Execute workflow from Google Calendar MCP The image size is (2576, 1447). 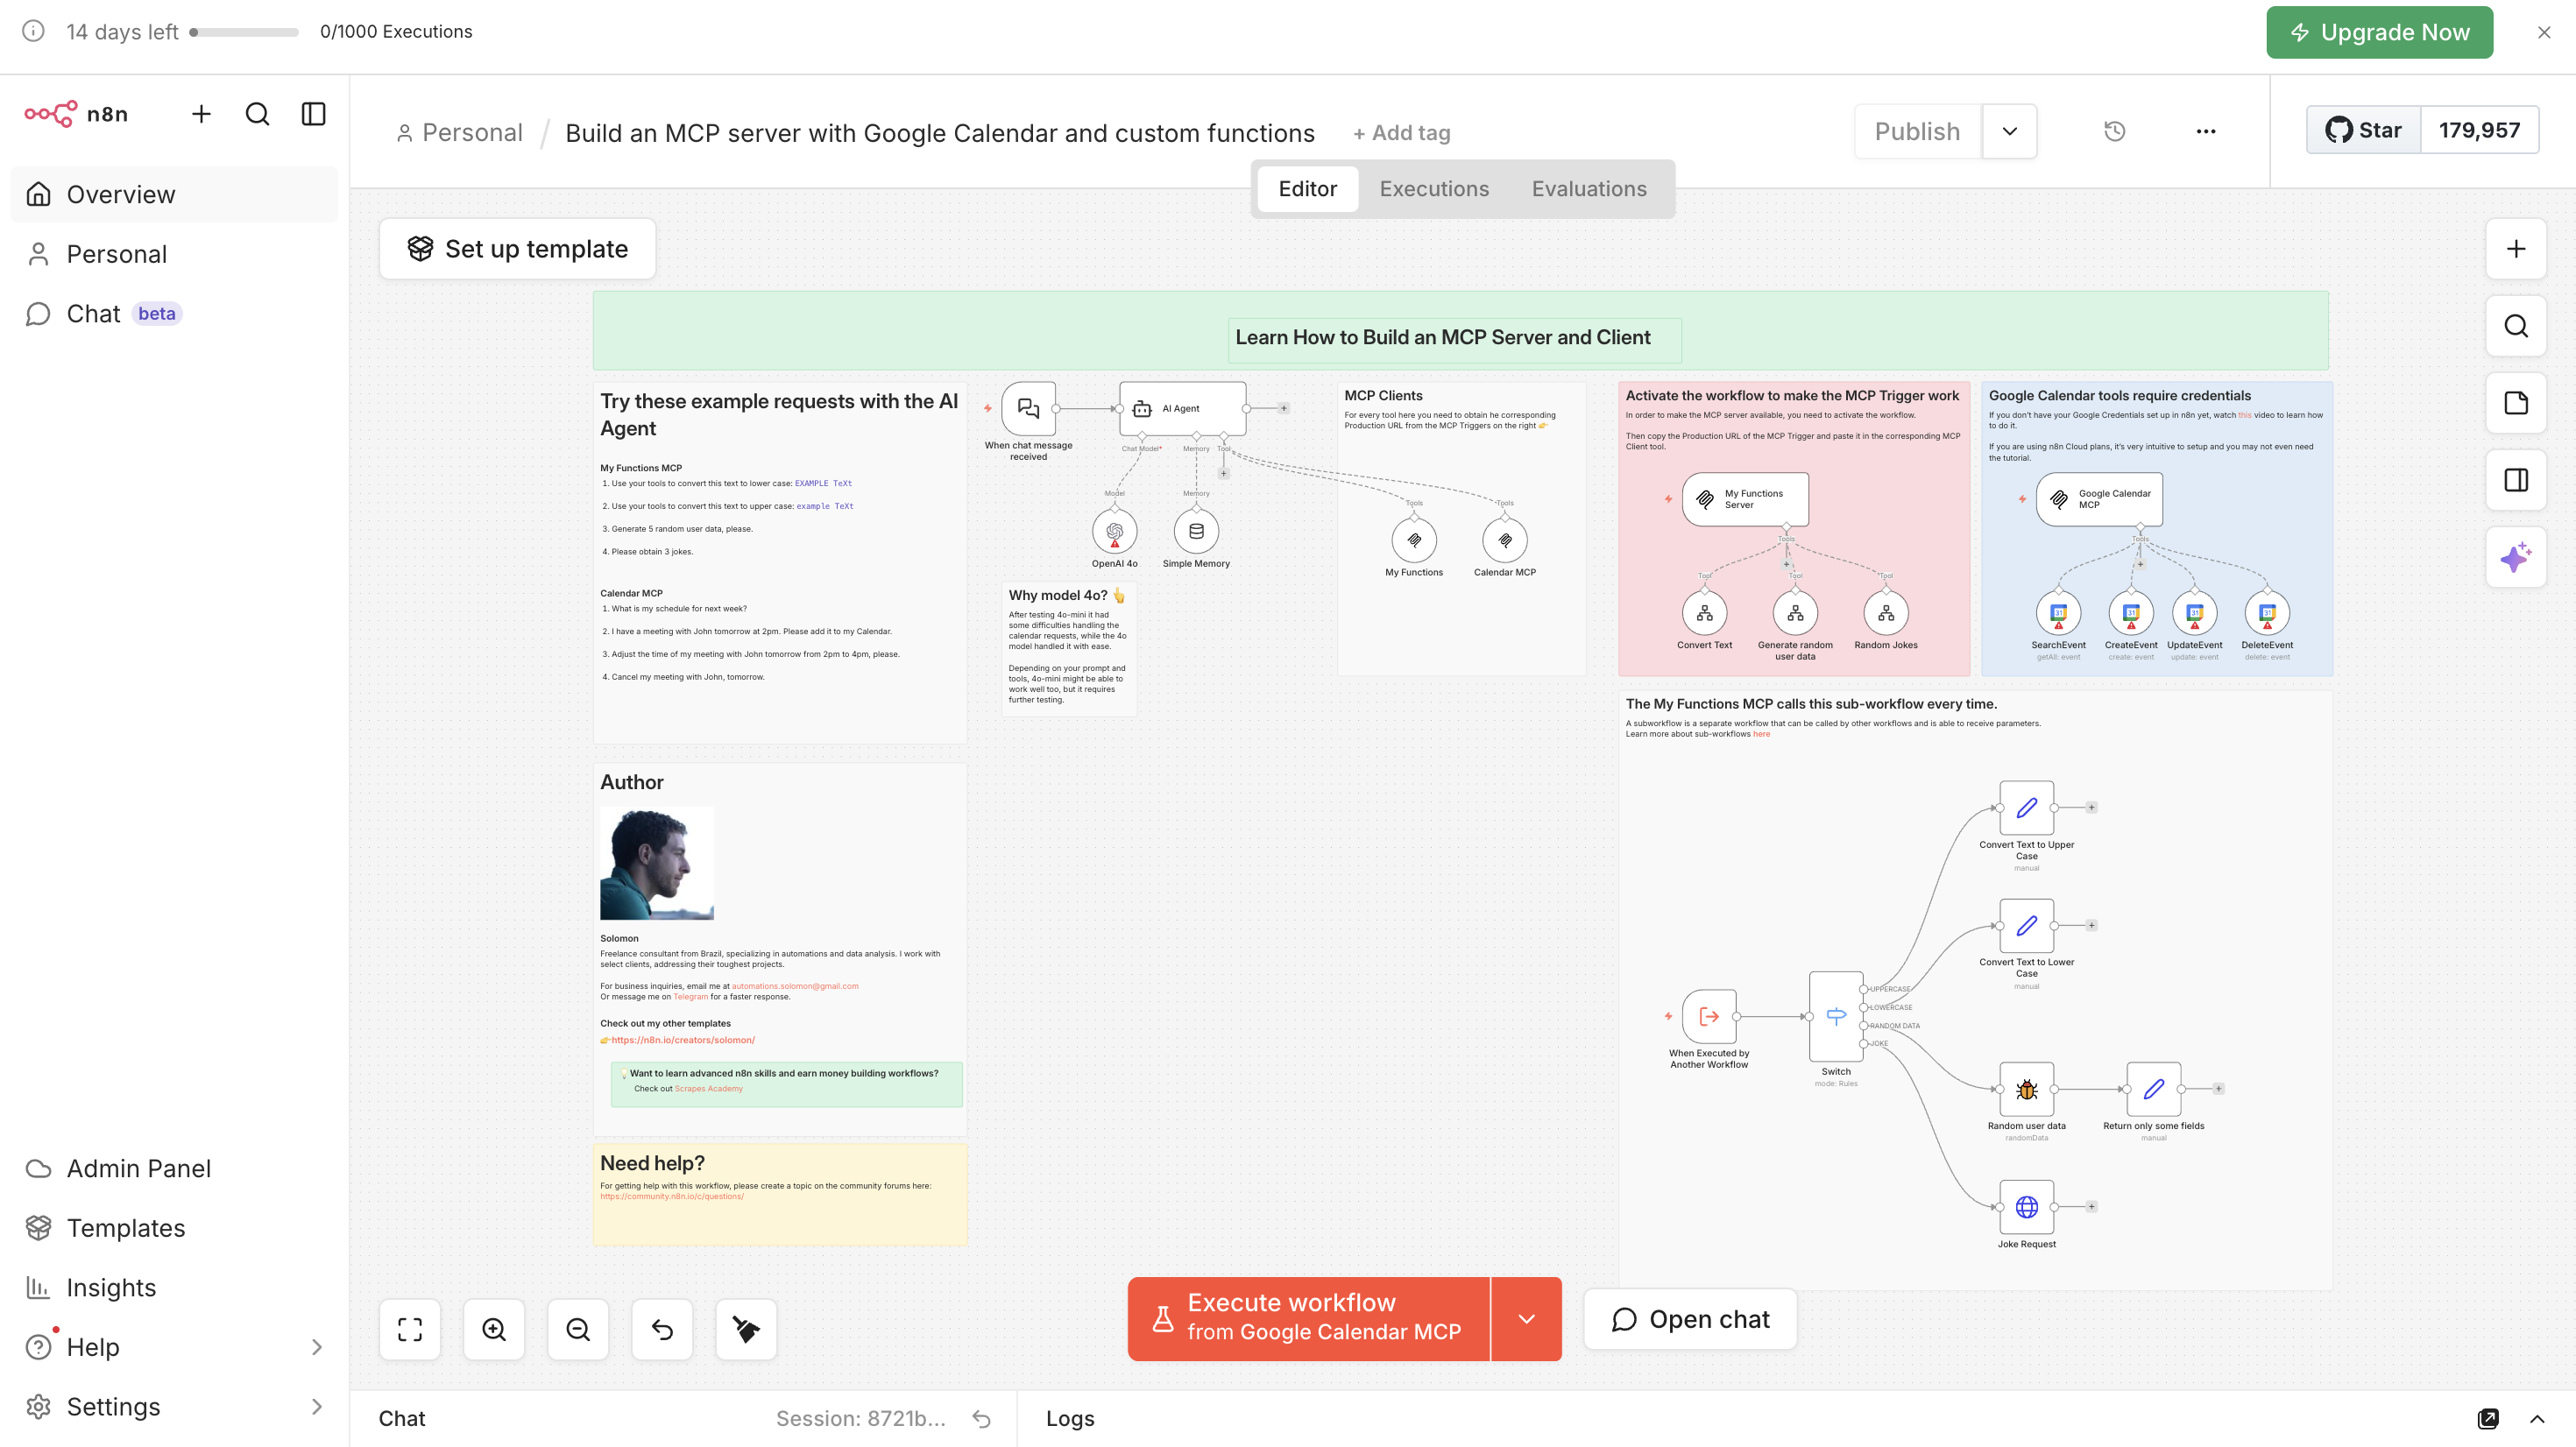point(1309,1318)
